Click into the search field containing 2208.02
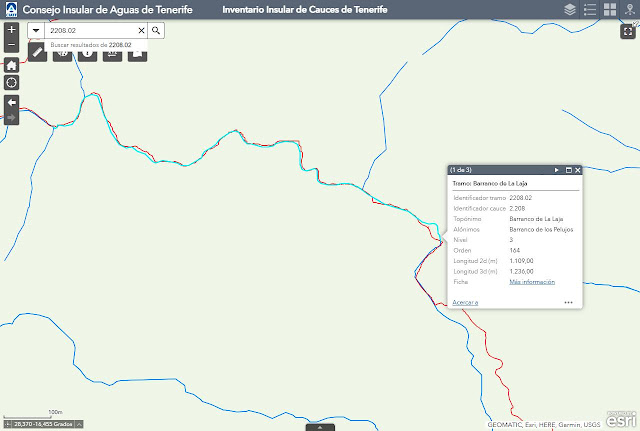 pyautogui.click(x=91, y=30)
